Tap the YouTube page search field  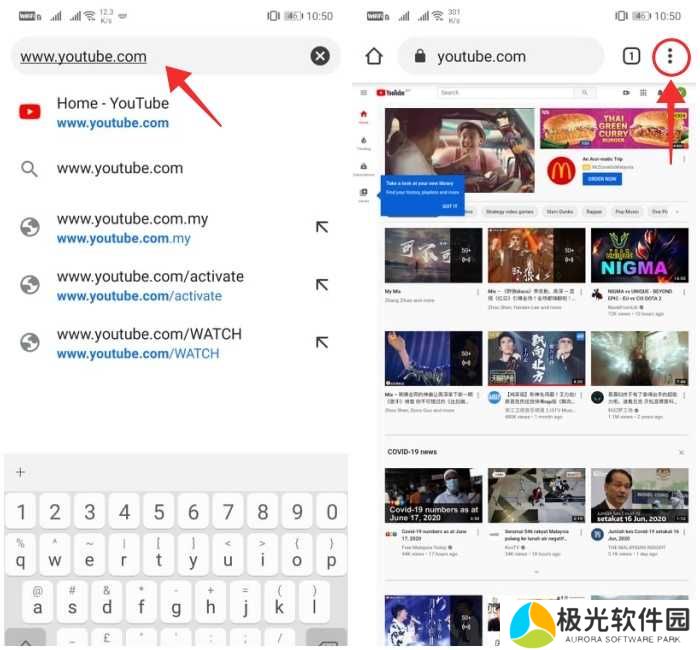click(500, 92)
